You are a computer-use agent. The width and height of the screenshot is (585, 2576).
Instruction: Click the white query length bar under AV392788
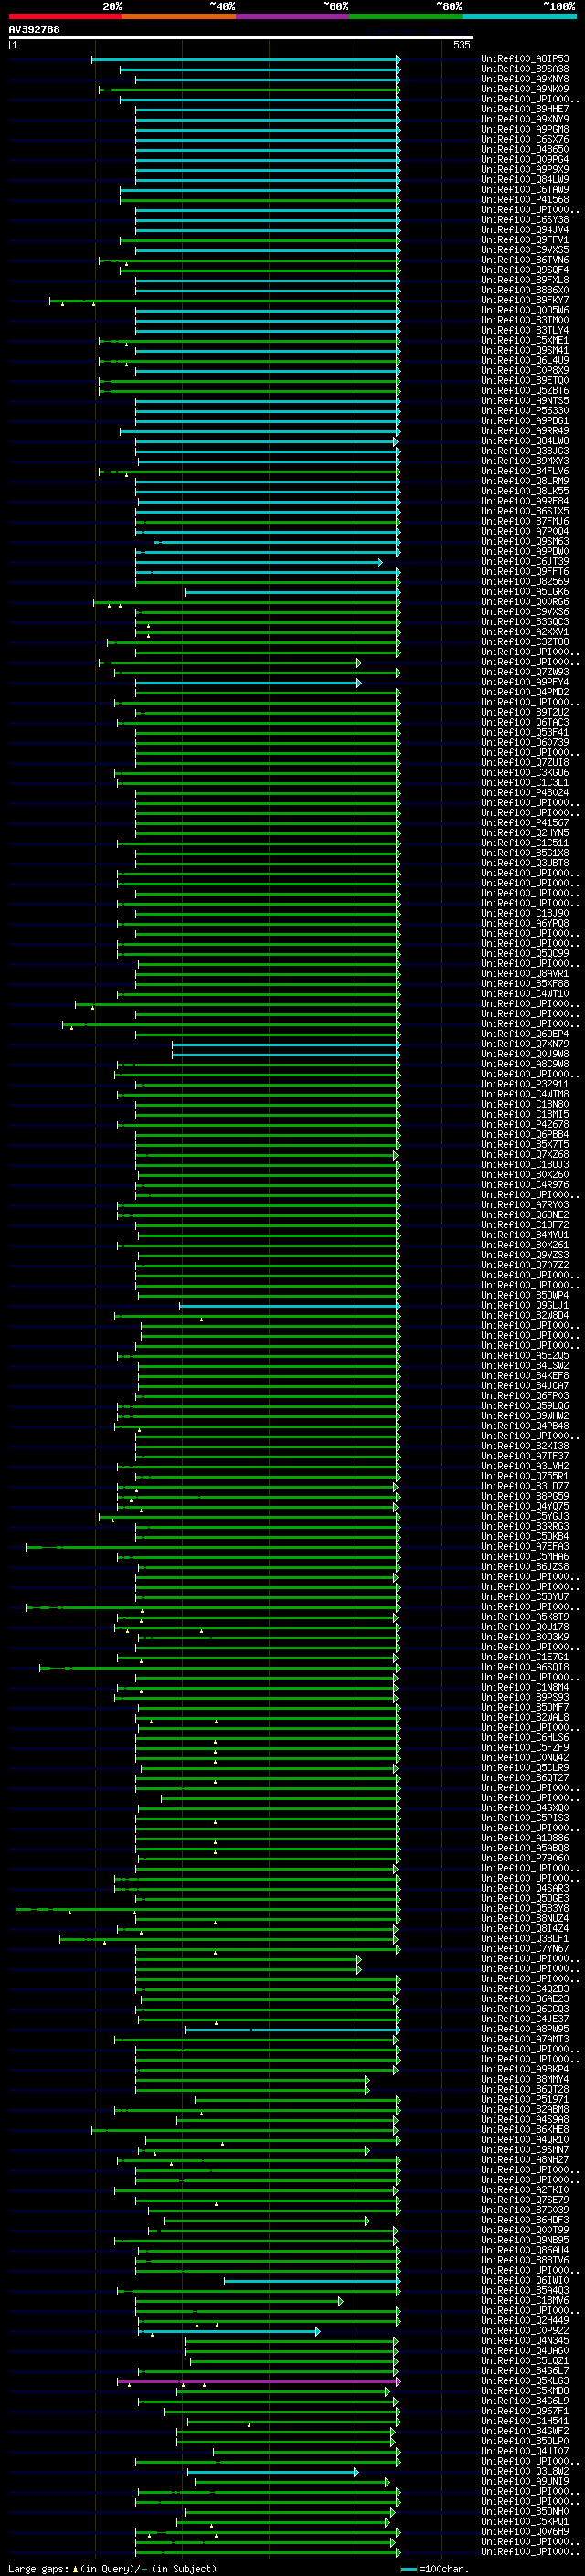[x=241, y=37]
